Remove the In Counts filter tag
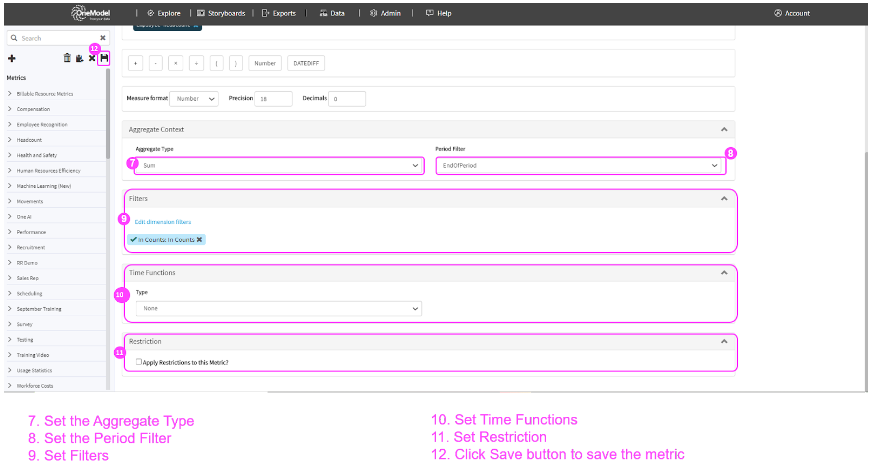872x470 pixels. coord(200,240)
